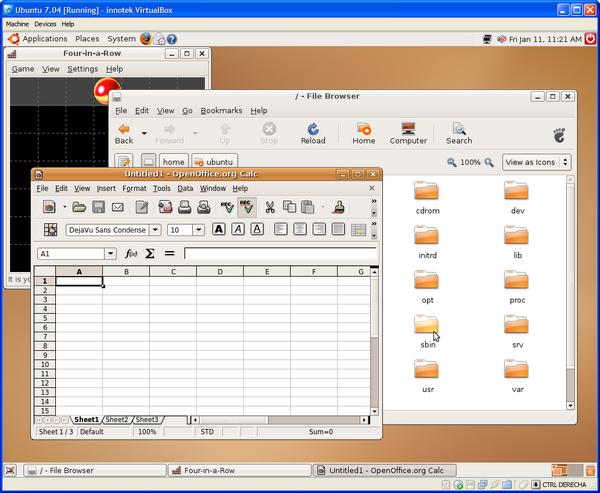The width and height of the screenshot is (600, 493).
Task: Click the New document icon in Calc
Action: pos(49,207)
